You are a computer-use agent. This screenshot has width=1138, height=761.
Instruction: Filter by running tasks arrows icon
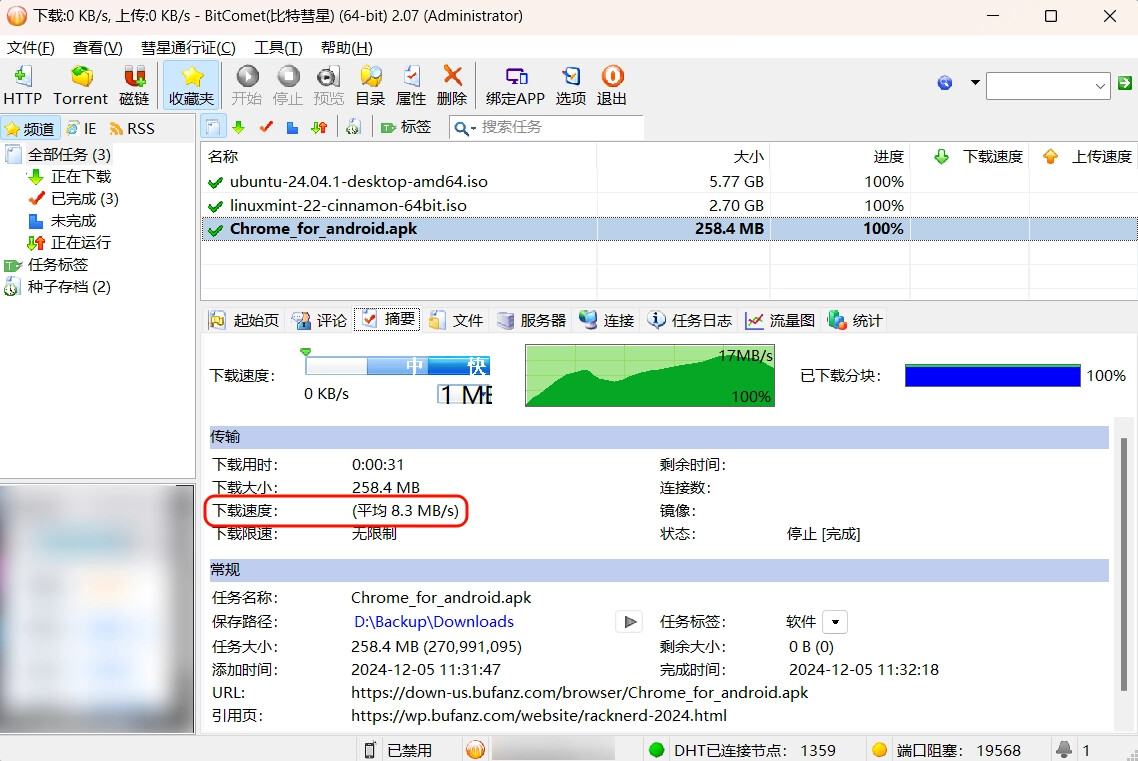(319, 128)
